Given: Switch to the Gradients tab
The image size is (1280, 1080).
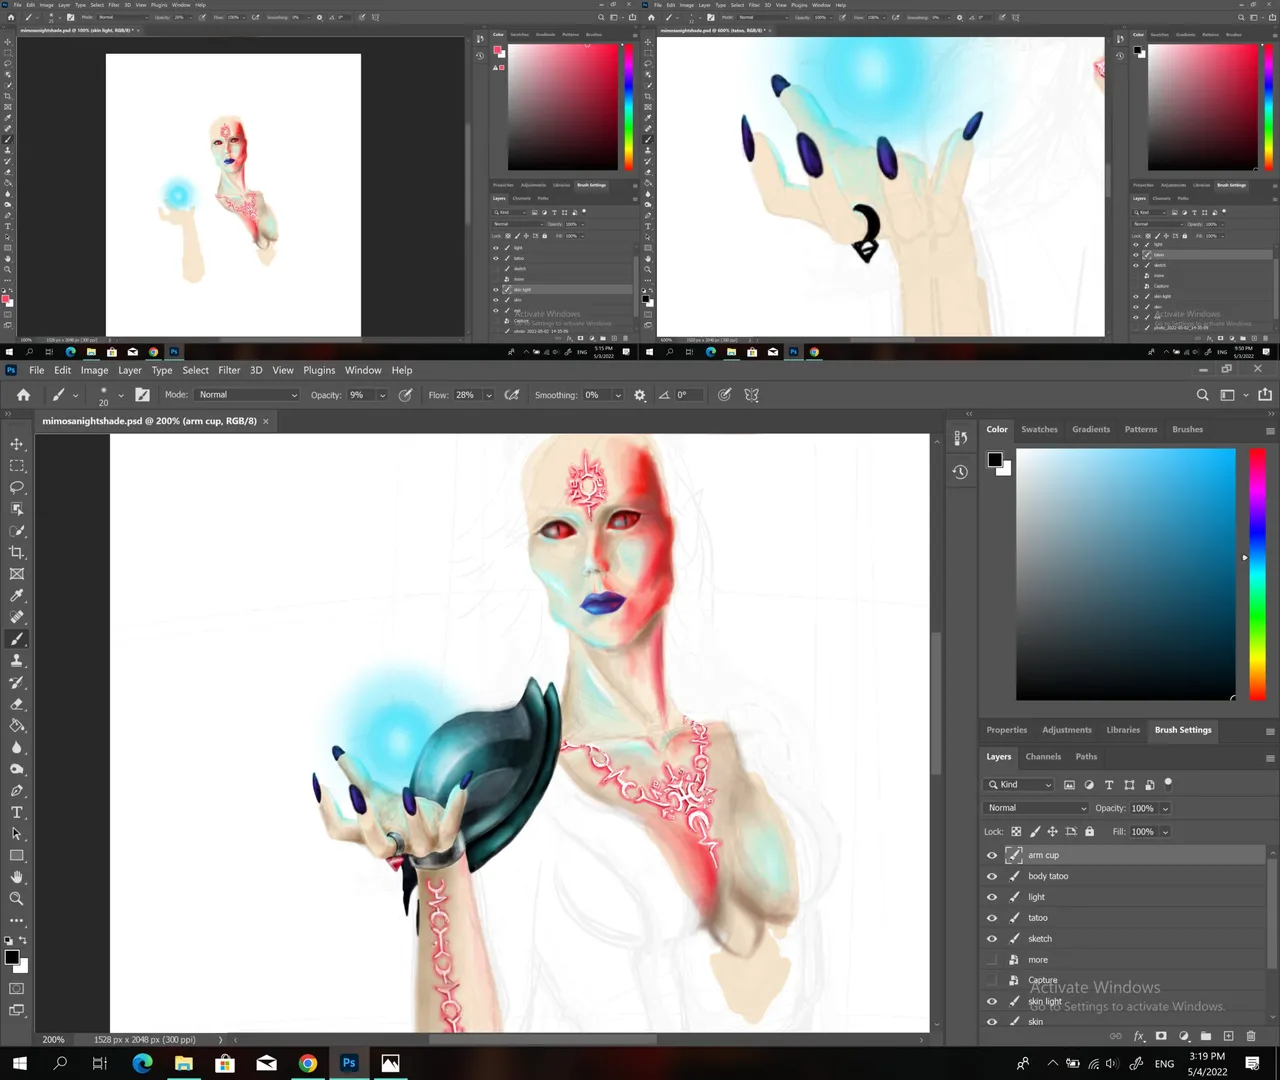Looking at the screenshot, I should coord(1091,429).
